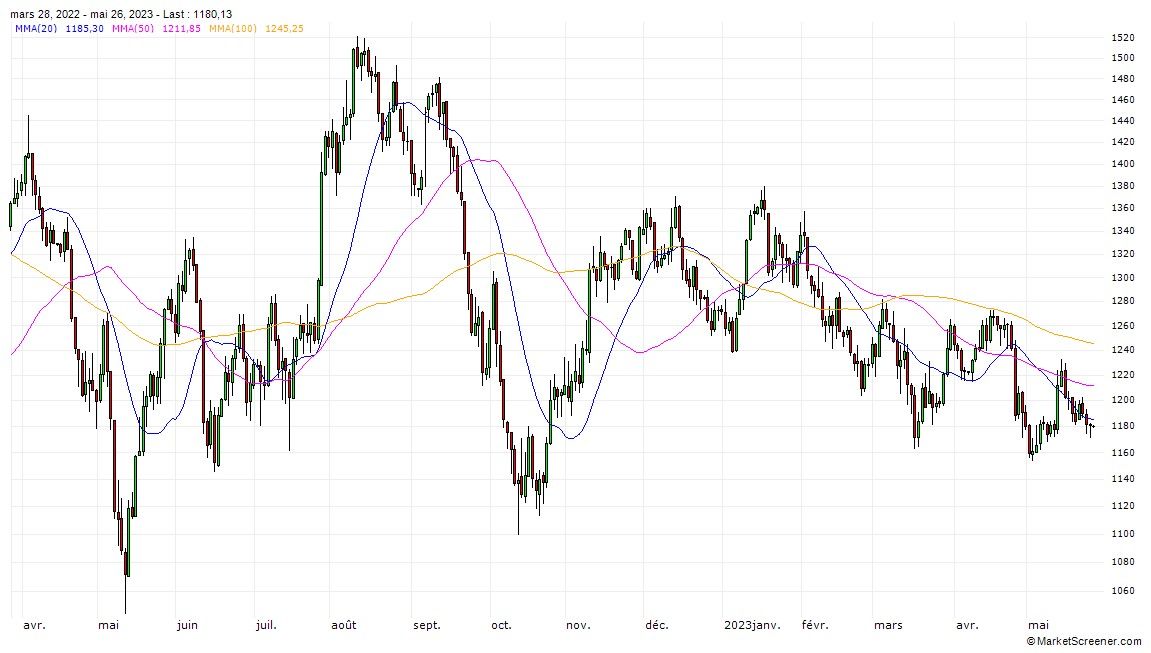Click the MMA(100) legend label

pos(232,28)
